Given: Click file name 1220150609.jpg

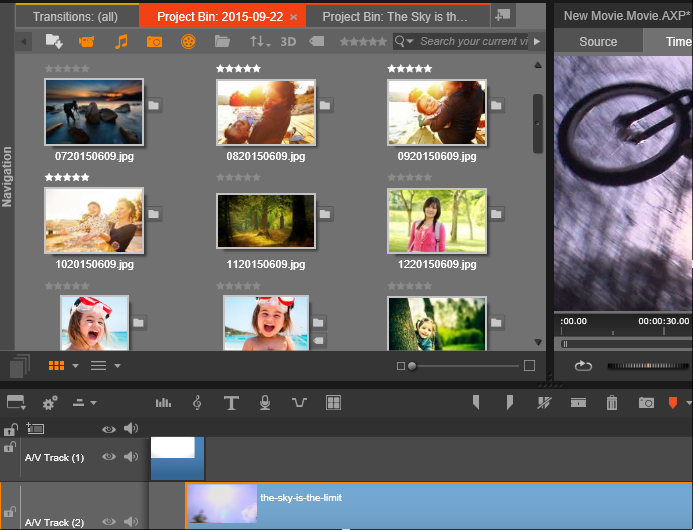Looking at the screenshot, I should pos(437,264).
